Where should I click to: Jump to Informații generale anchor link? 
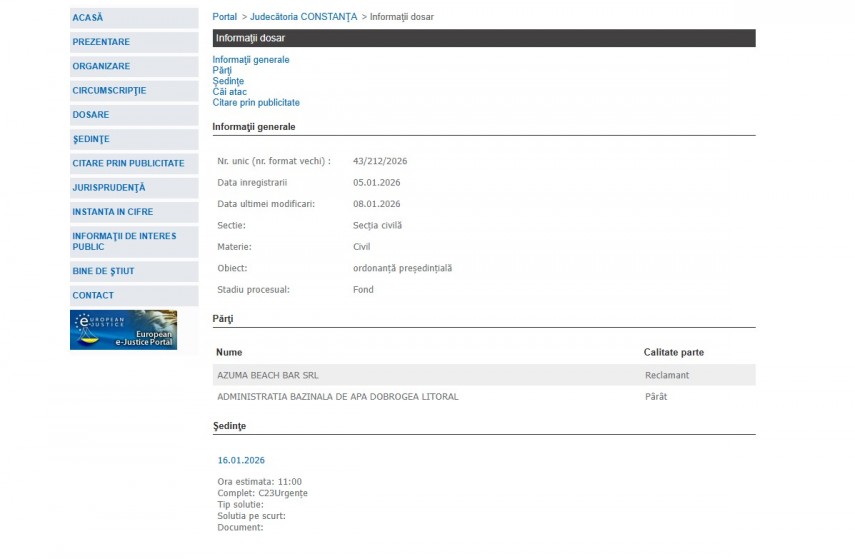[251, 60]
